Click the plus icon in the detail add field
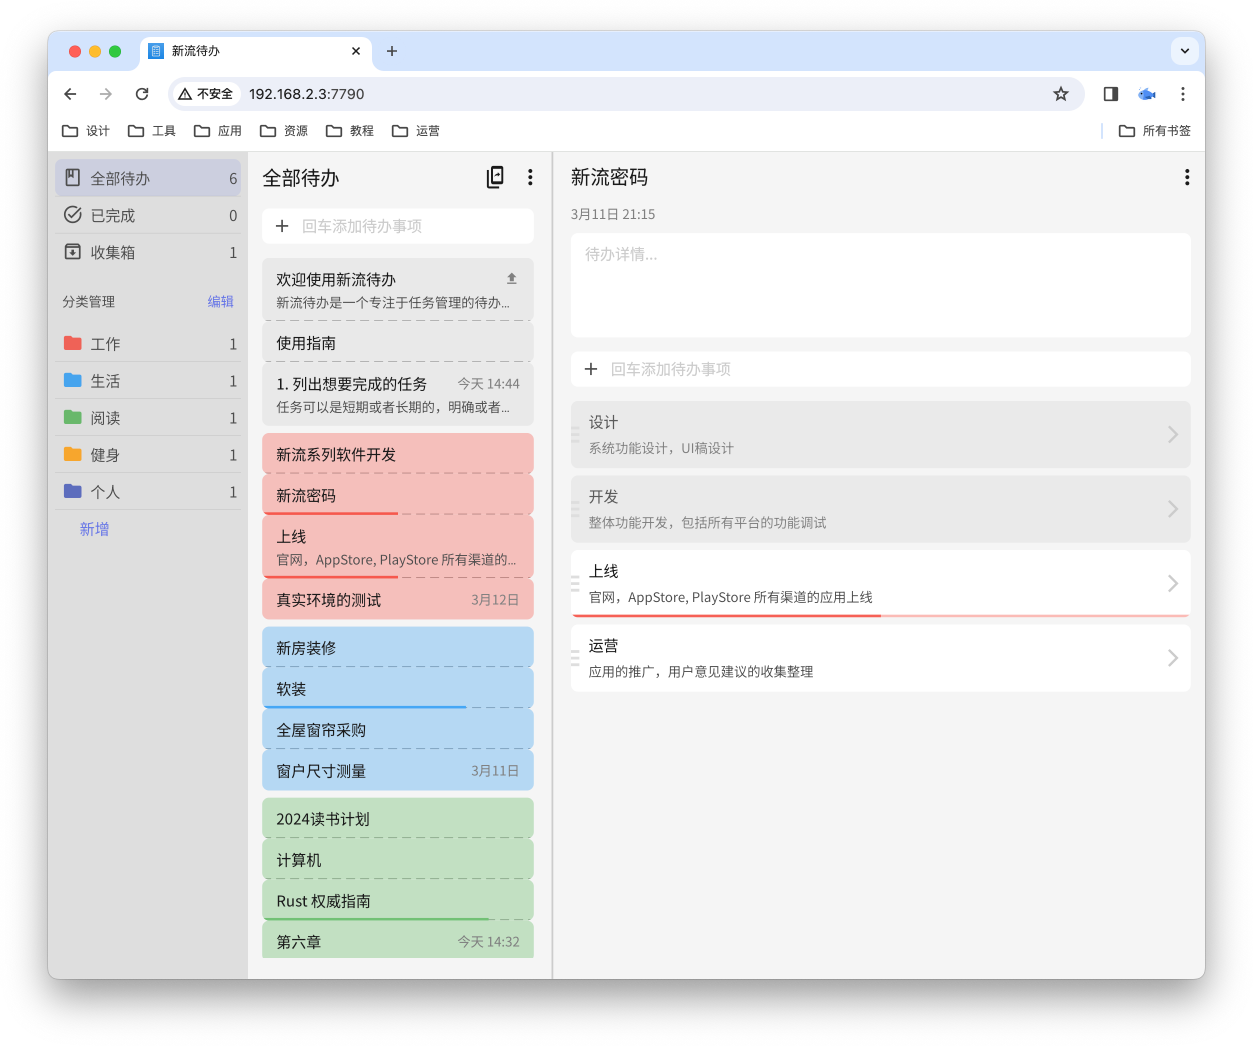The image size is (1253, 1046). point(591,369)
